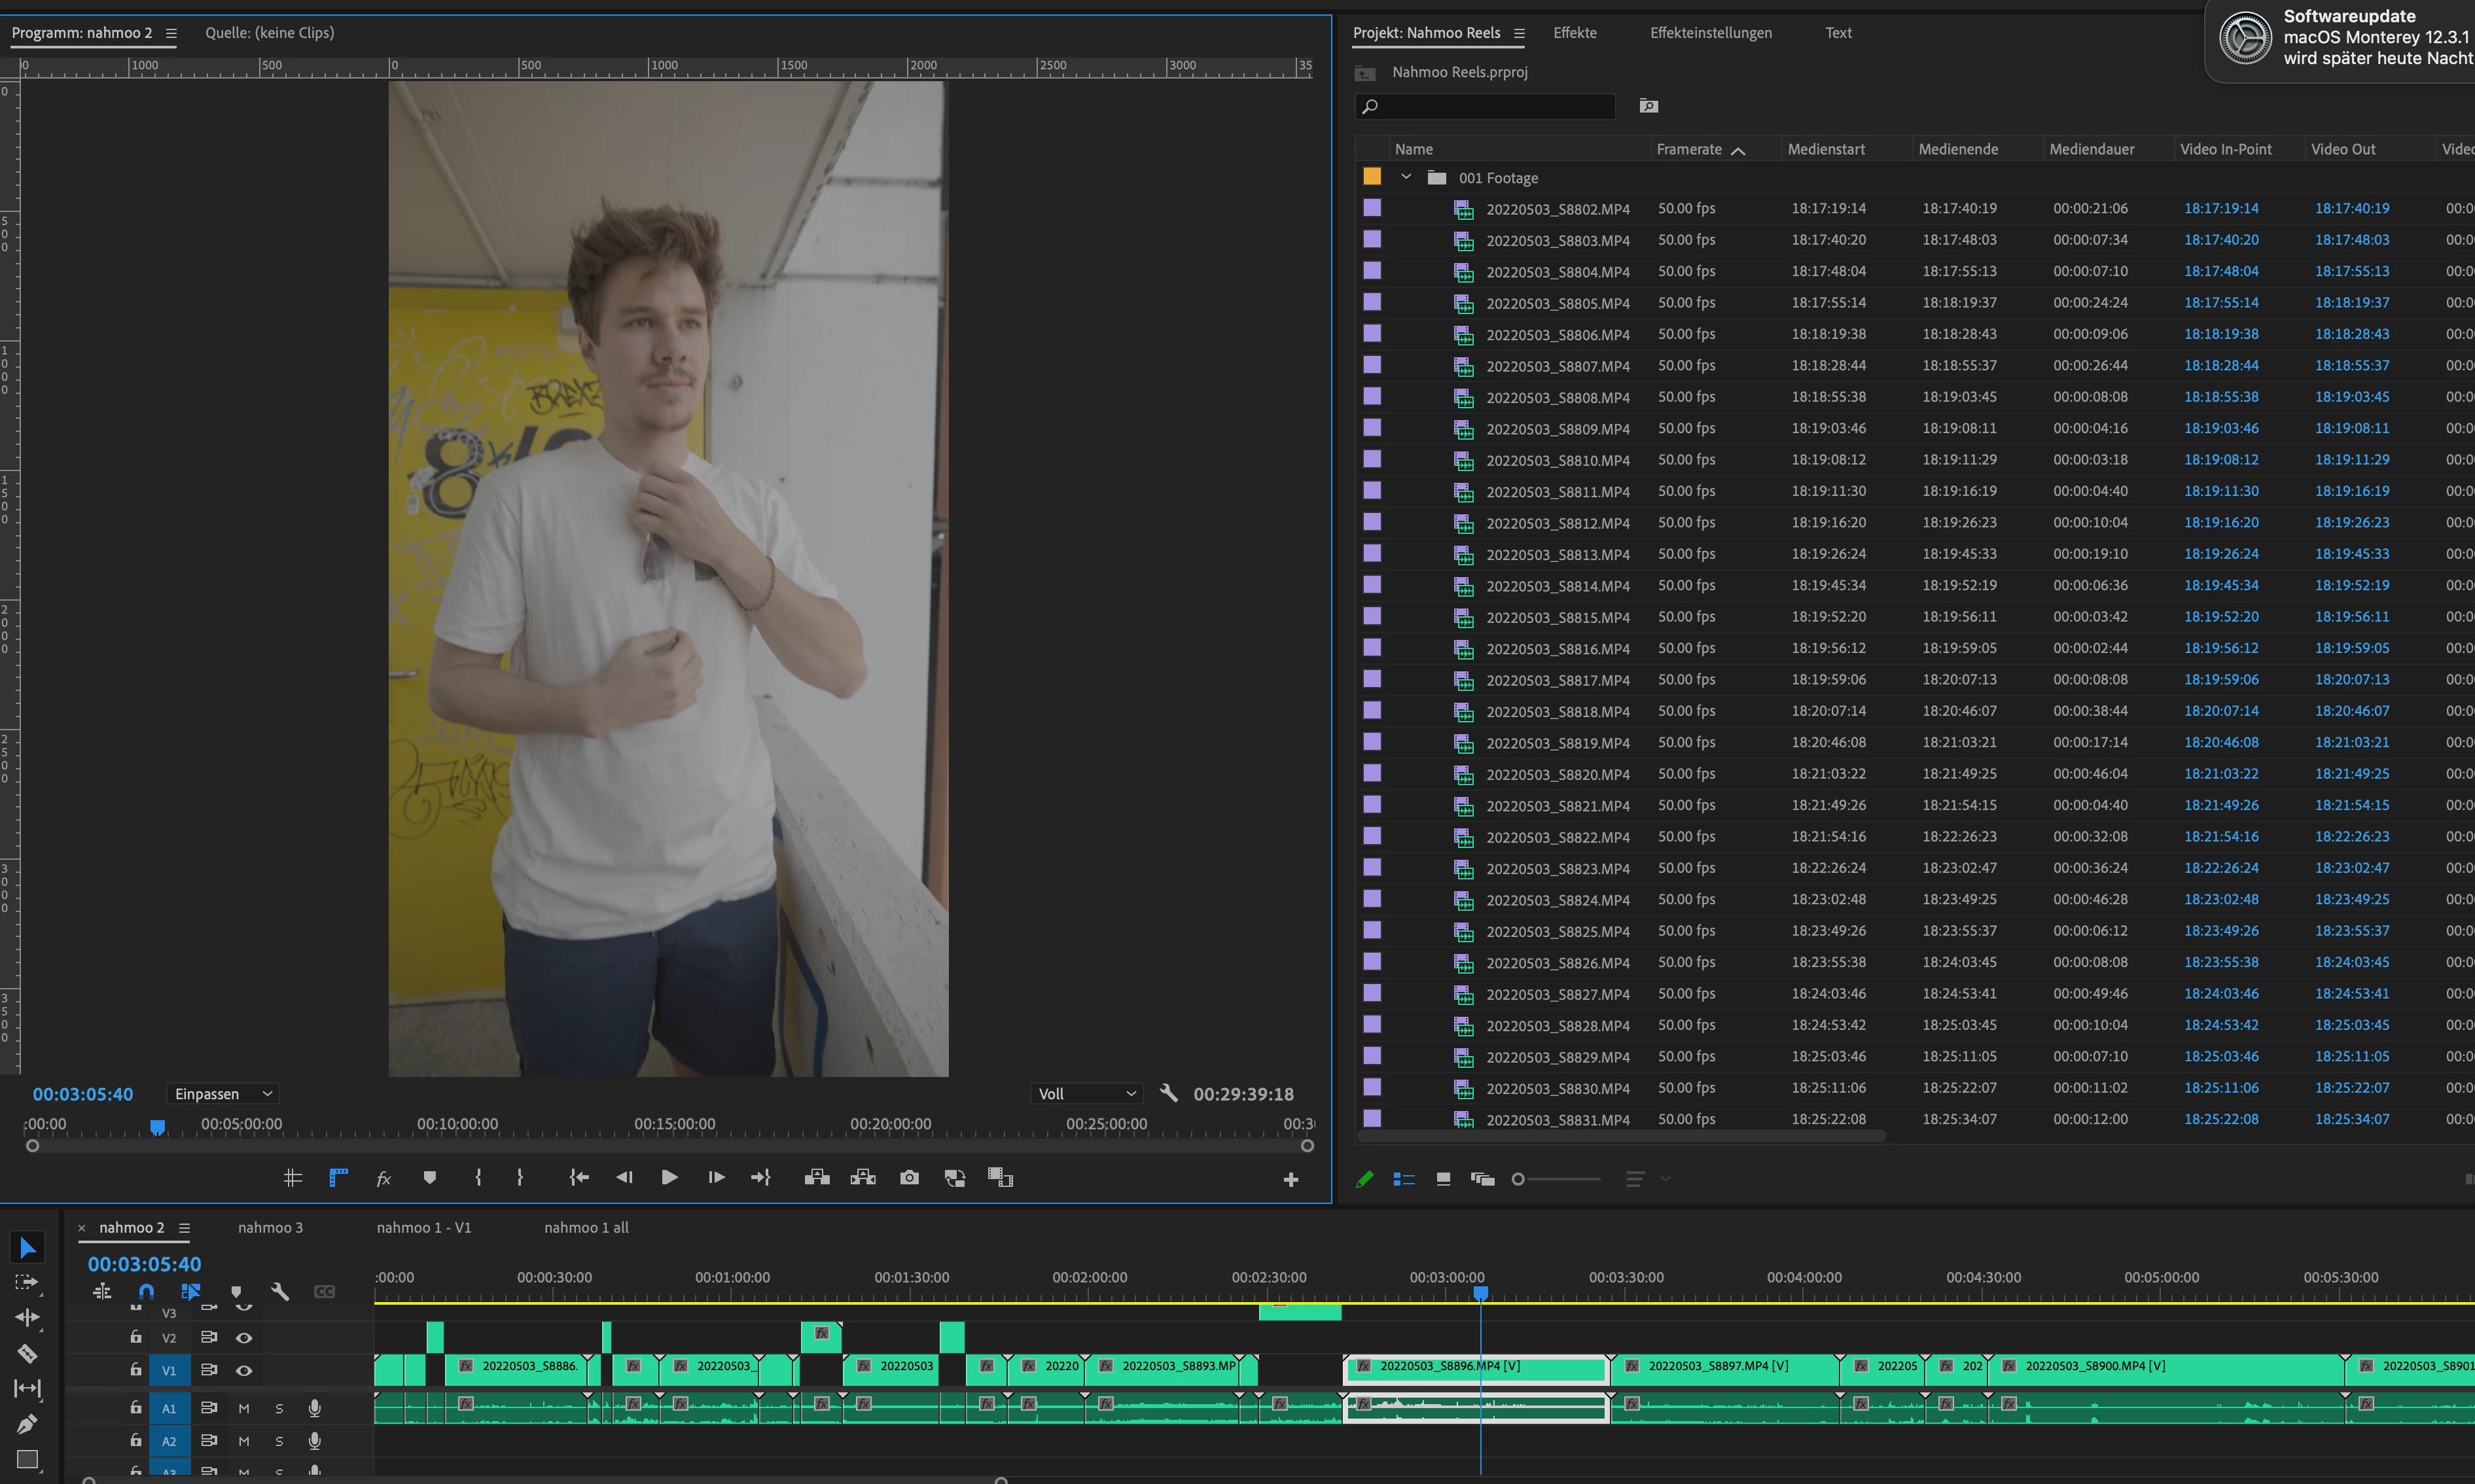This screenshot has width=2475, height=1484.
Task: Click Export Frame camera icon
Action: [909, 1178]
